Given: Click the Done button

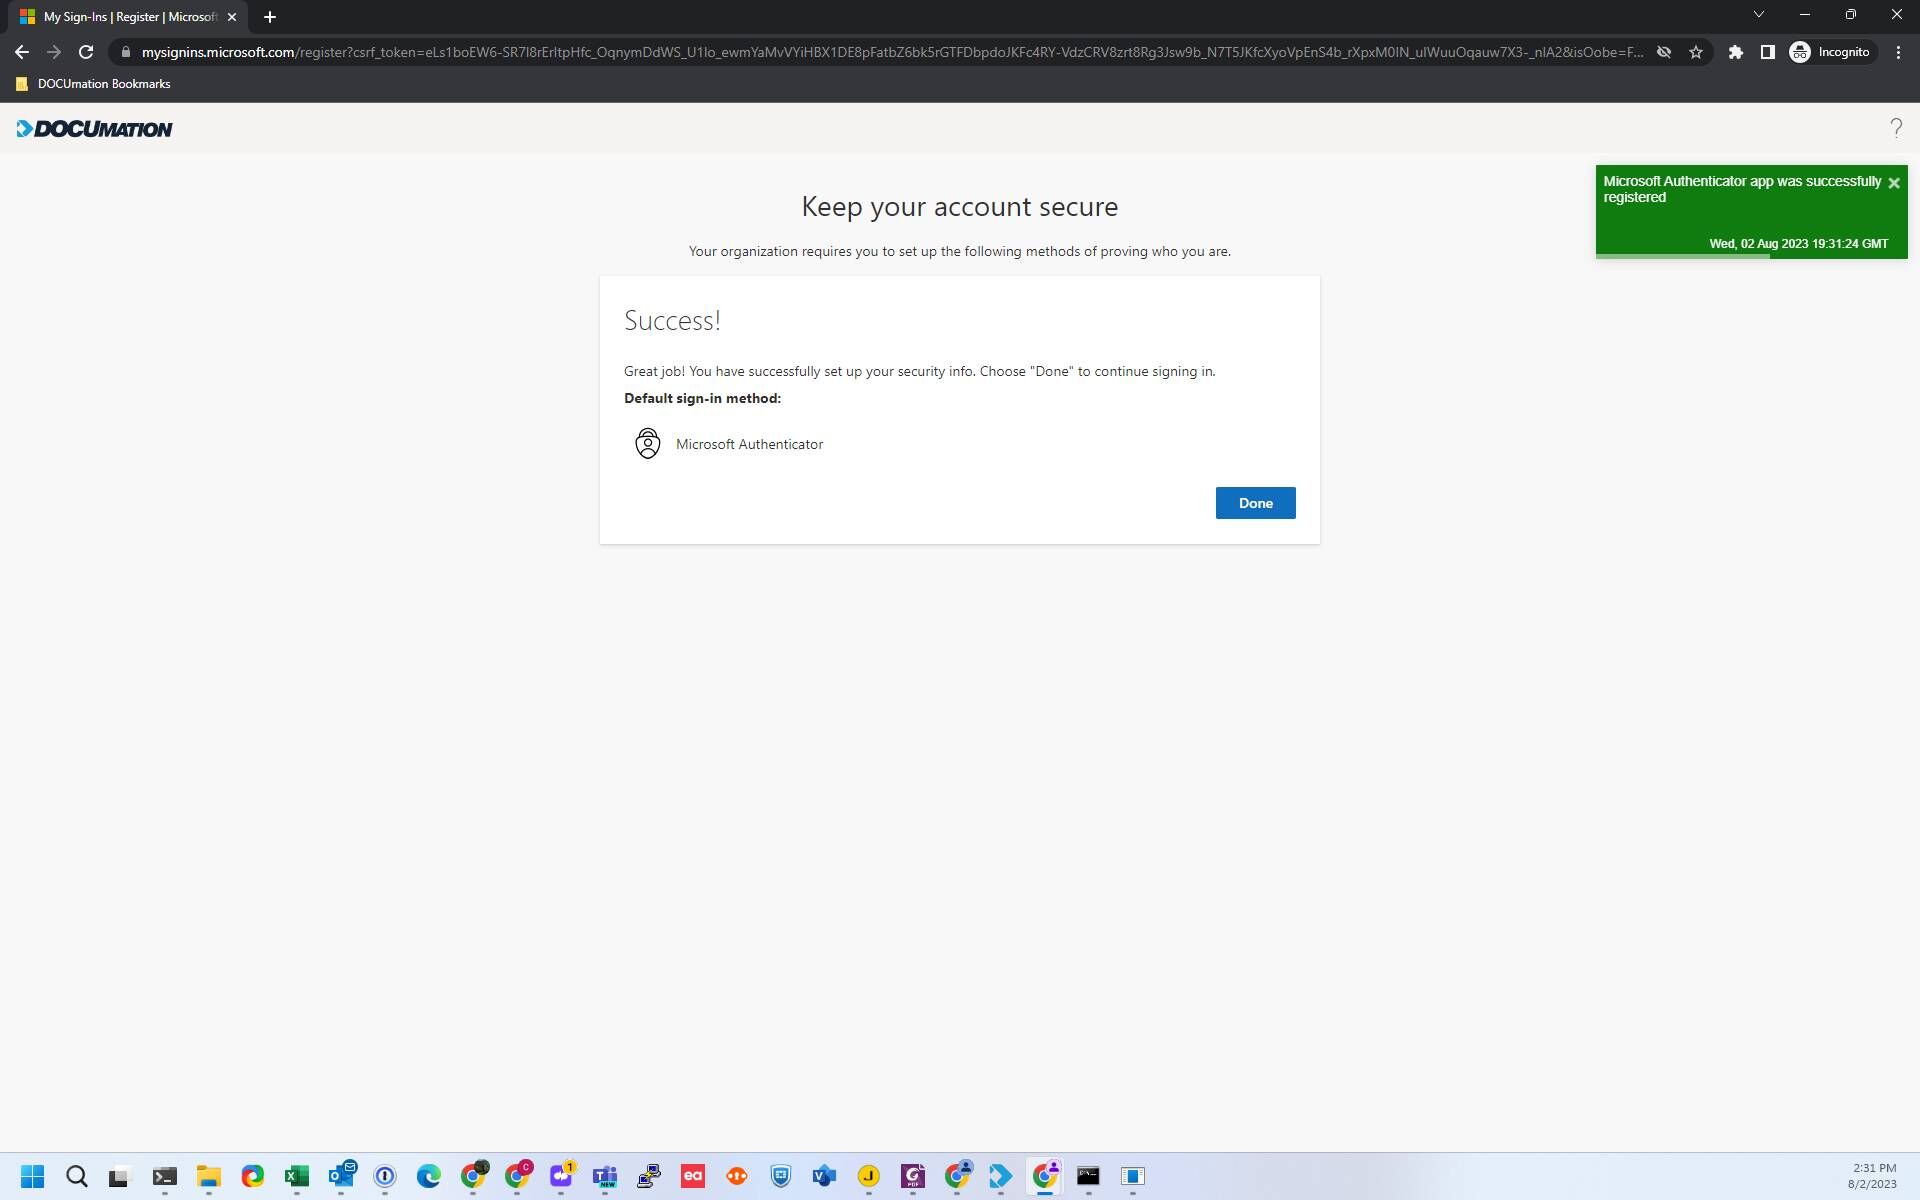Looking at the screenshot, I should (1255, 502).
